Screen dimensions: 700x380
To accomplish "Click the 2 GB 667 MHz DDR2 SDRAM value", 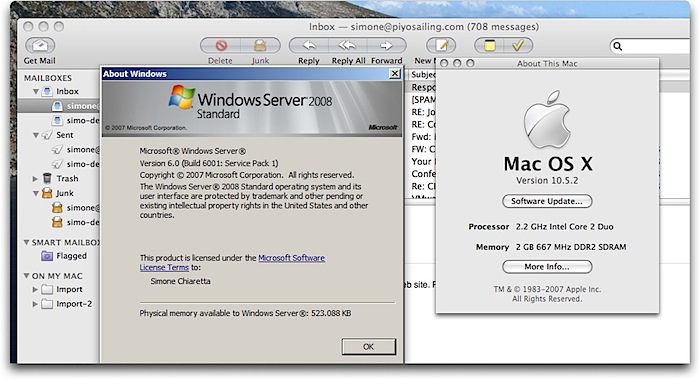I will click(x=571, y=247).
